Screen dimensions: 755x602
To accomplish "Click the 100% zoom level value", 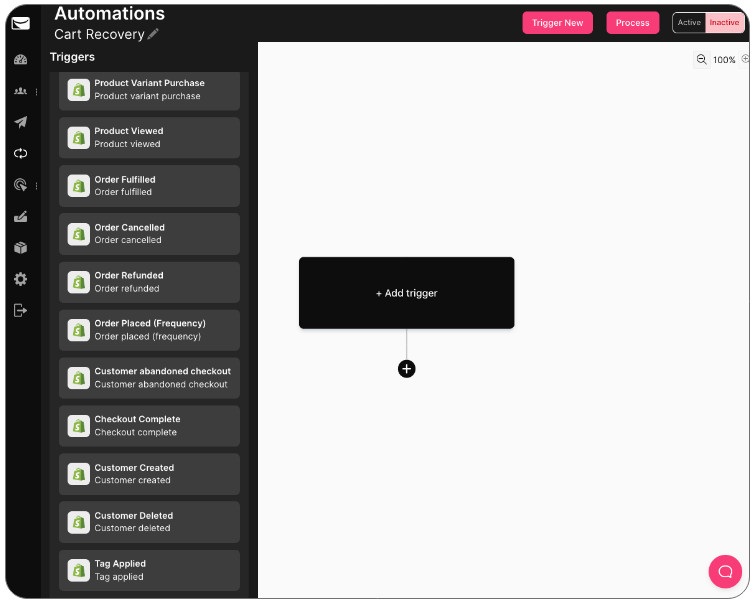I will pyautogui.click(x=724, y=60).
